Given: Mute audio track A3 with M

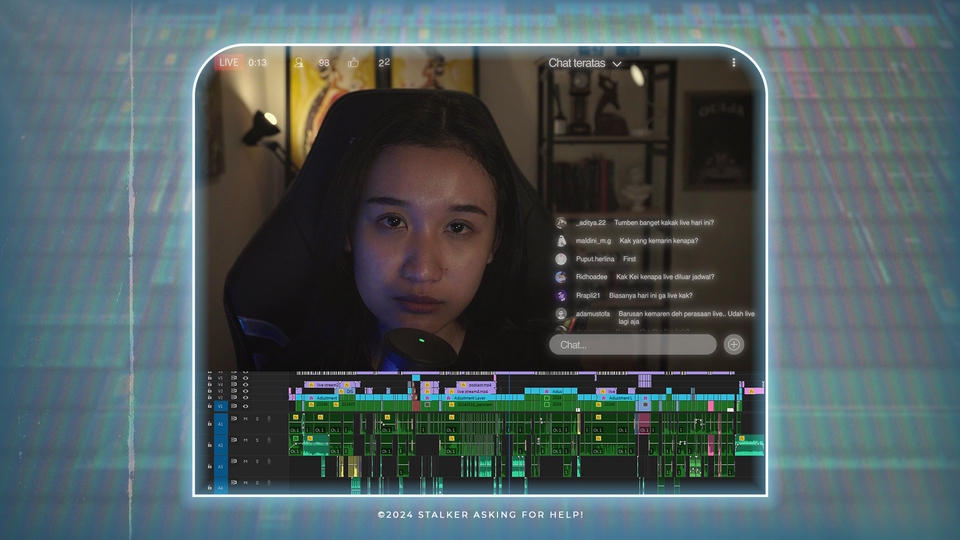Looking at the screenshot, I should (246, 461).
